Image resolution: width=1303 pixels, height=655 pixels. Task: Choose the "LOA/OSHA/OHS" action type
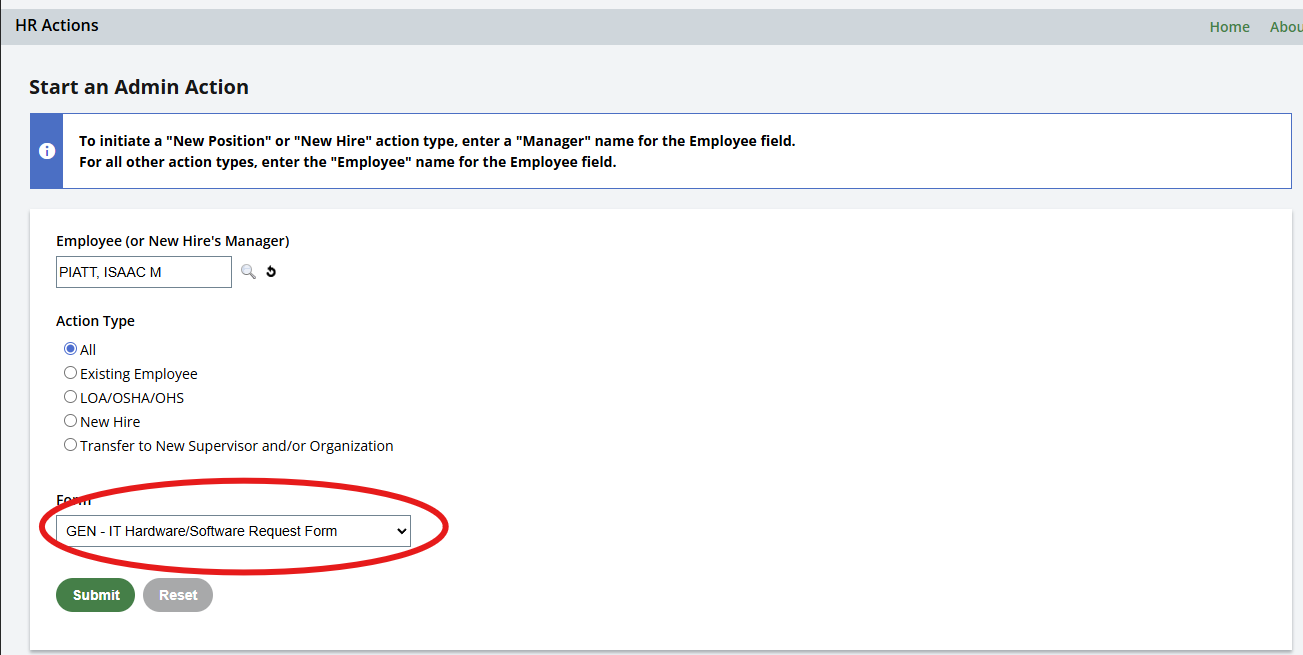tap(70, 397)
